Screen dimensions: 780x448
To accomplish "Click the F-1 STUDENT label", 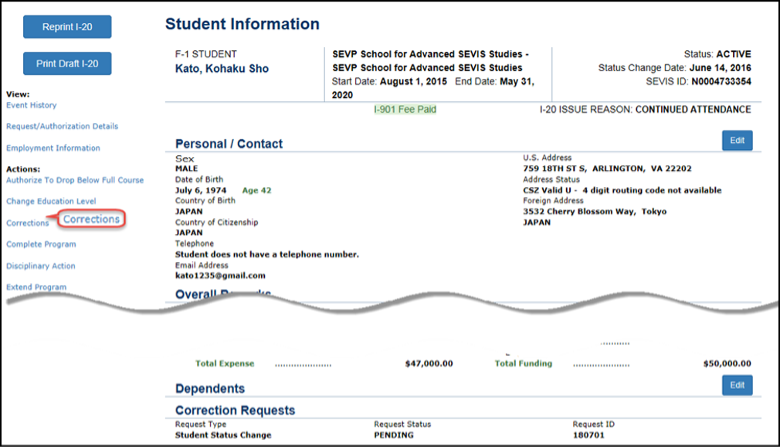I will [x=206, y=54].
